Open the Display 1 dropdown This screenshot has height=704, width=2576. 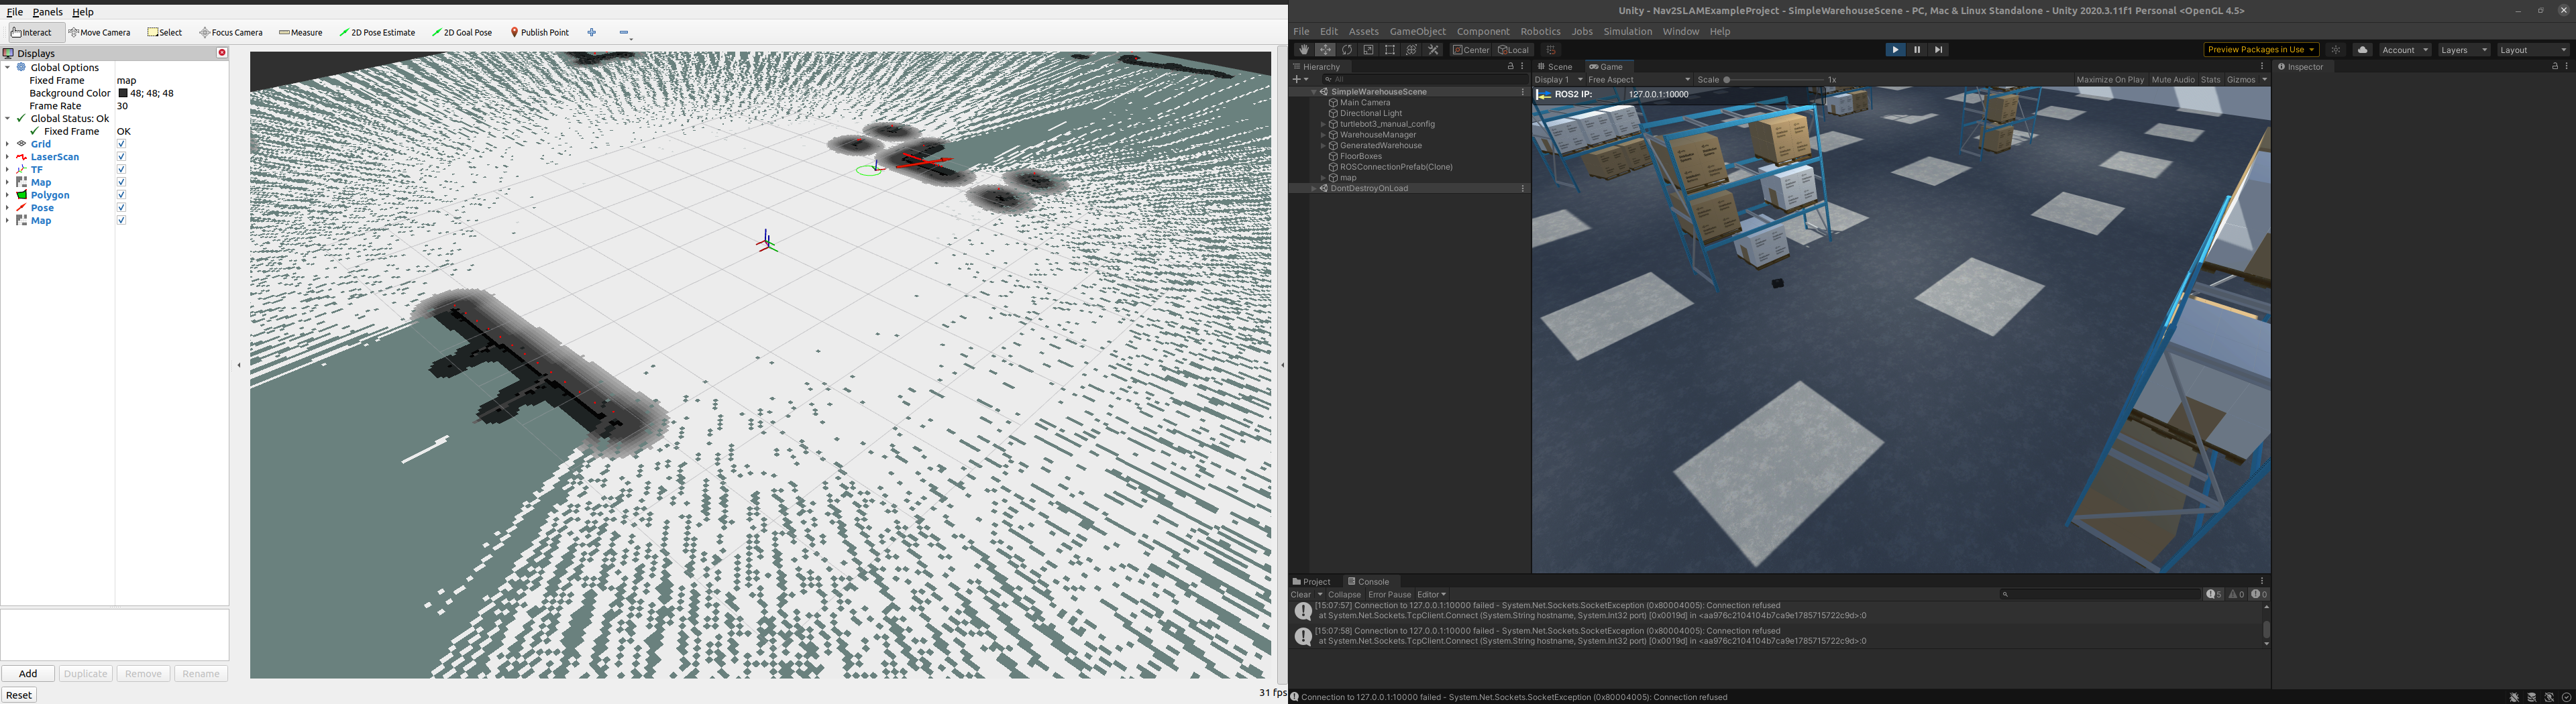(x=1559, y=80)
